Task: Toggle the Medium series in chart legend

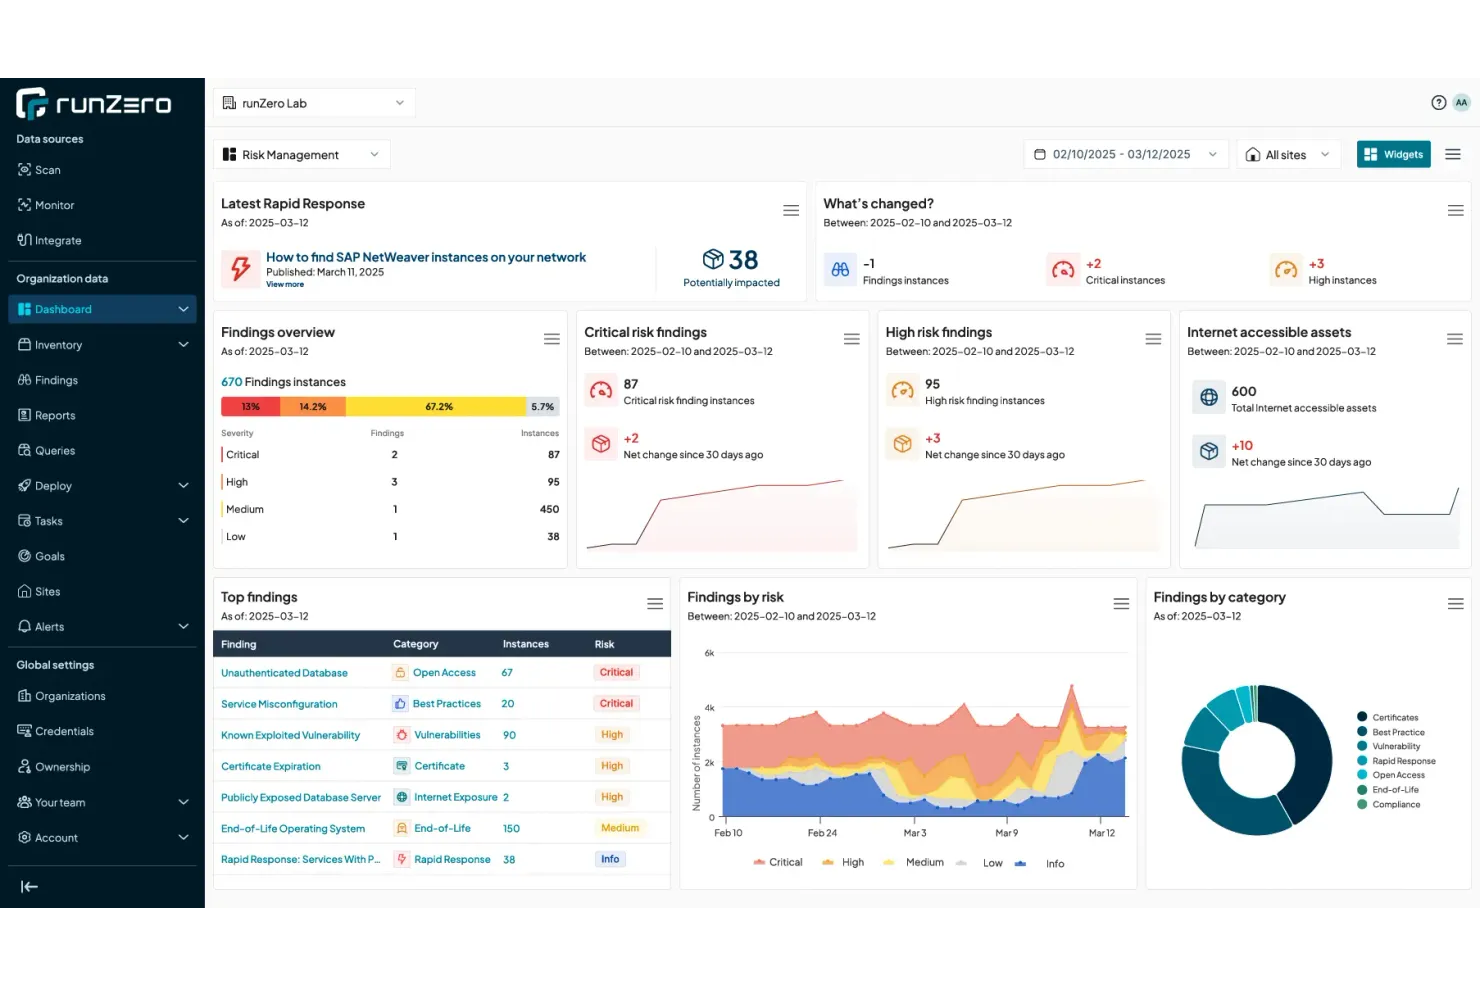Action: 914,862
